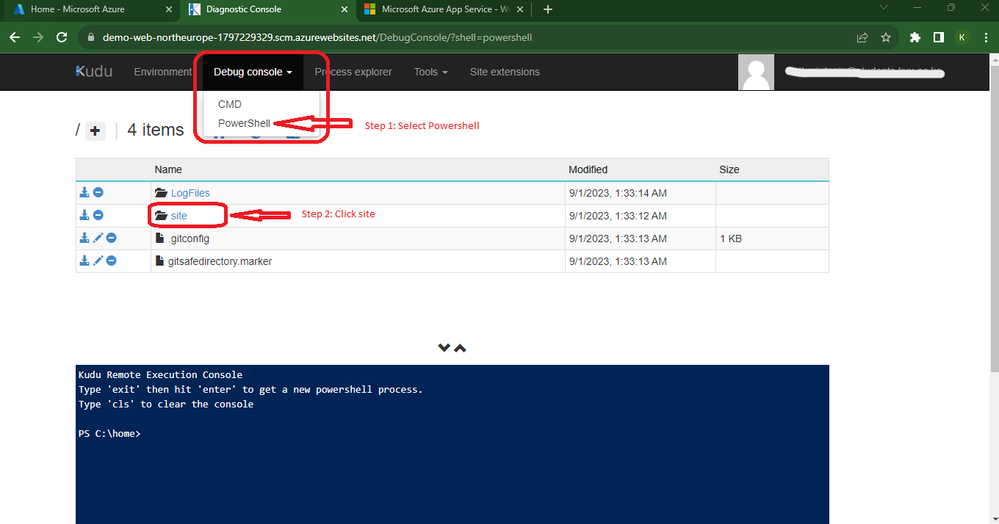The height and width of the screenshot is (524, 999).
Task: Reload the browser page
Action: (x=62, y=38)
